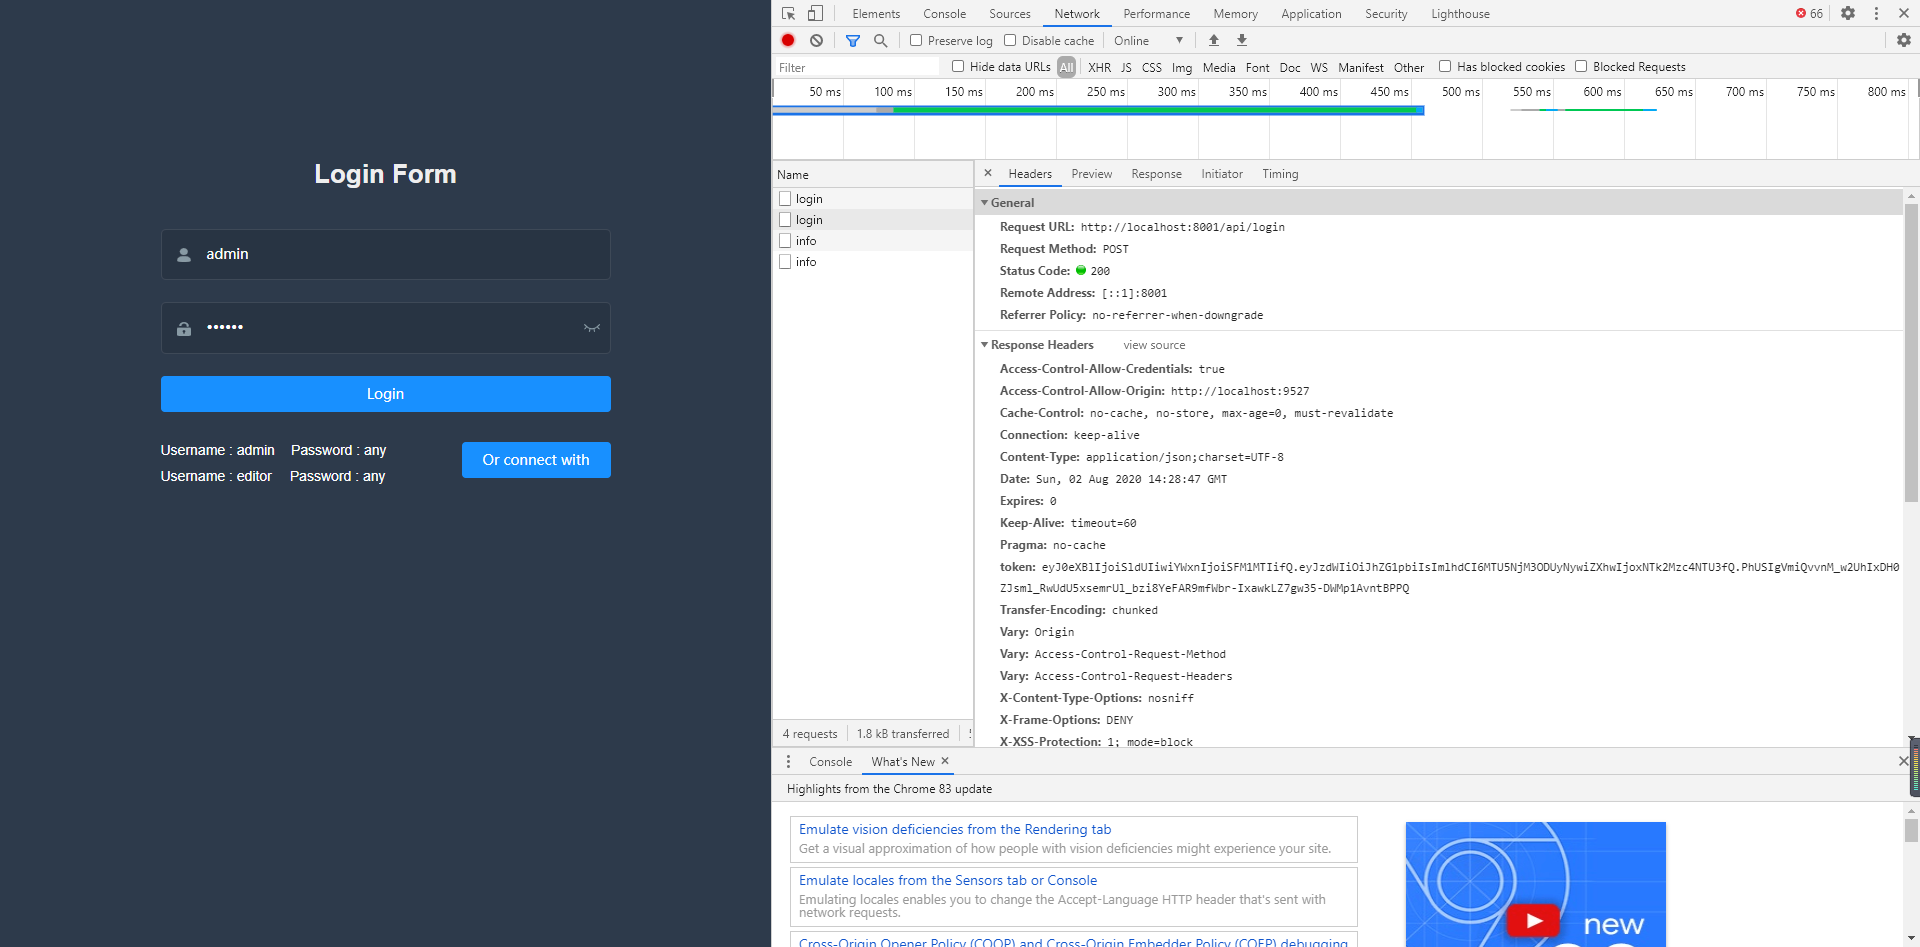Collapse the Response Headers section

coord(984,344)
